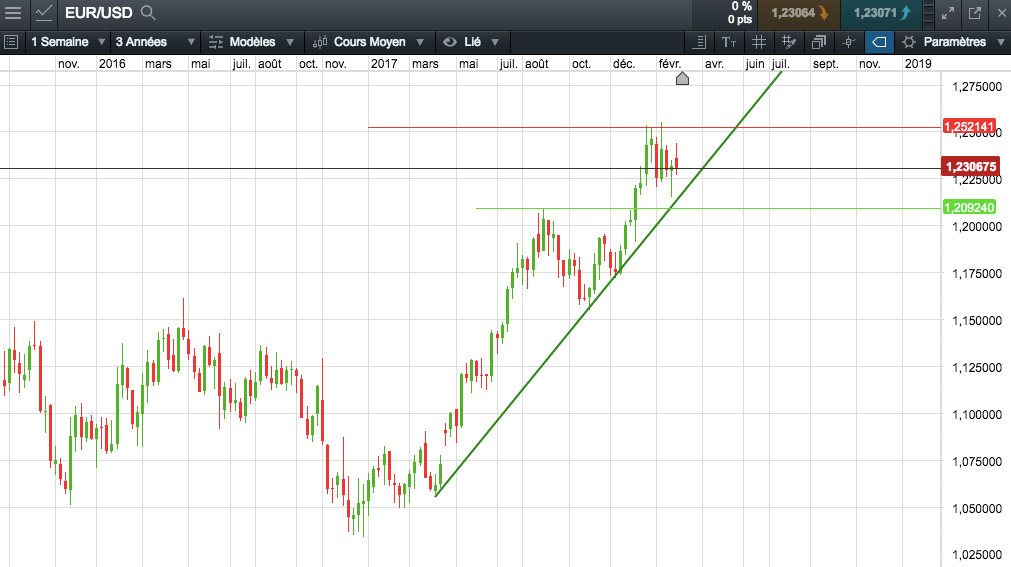Click the current price 1,230675 label

pyautogui.click(x=970, y=166)
